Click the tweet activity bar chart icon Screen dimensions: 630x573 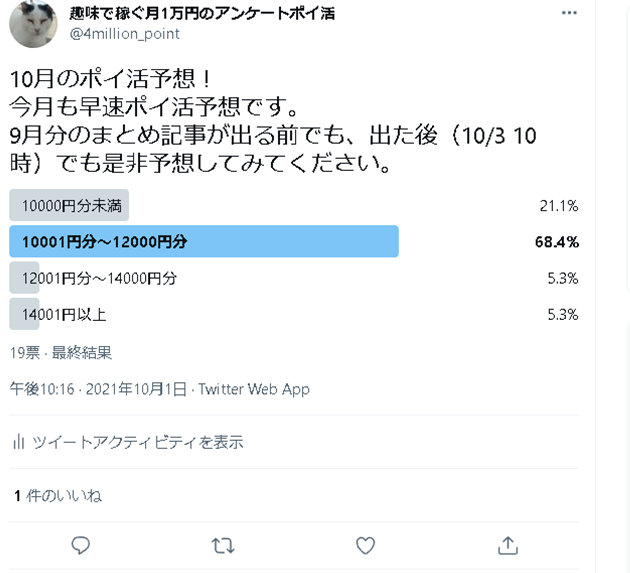(x=18, y=441)
